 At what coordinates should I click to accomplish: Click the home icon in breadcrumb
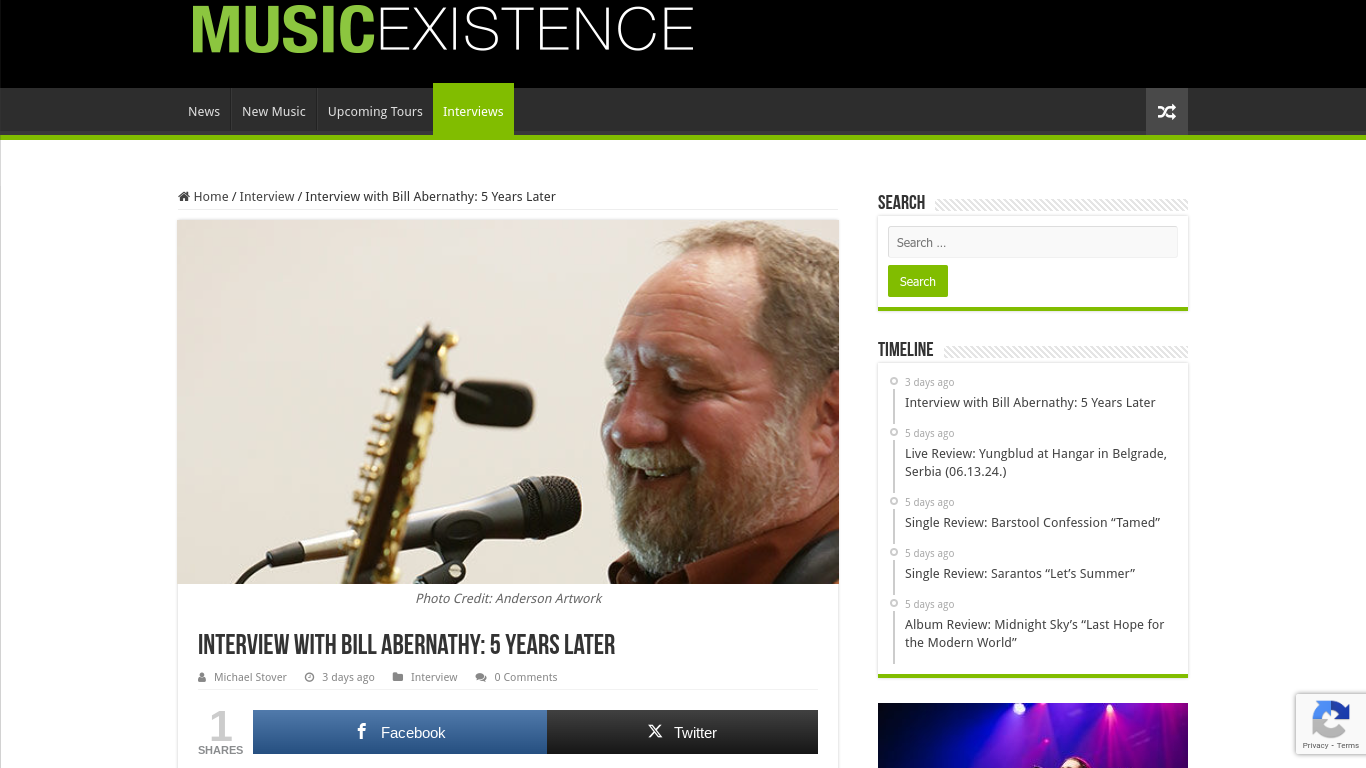(x=184, y=197)
